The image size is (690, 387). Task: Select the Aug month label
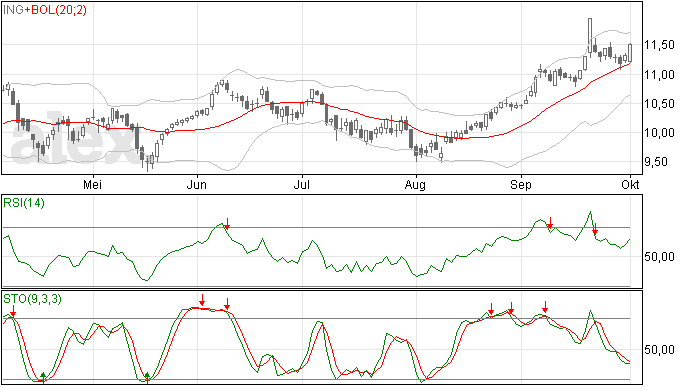click(x=415, y=185)
